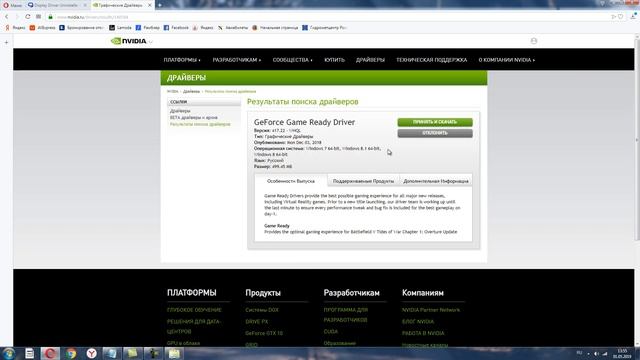The width and height of the screenshot is (640, 360).
Task: Switch to the Display Driver Uninstaller tab
Action: tap(56, 5)
